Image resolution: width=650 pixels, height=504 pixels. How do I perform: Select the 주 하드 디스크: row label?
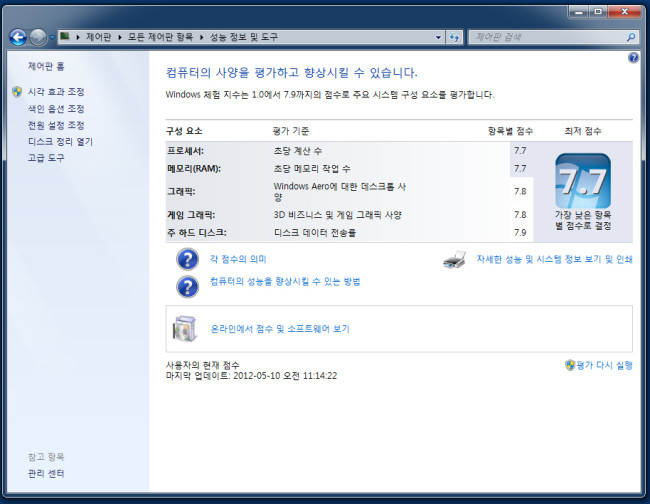click(x=197, y=233)
